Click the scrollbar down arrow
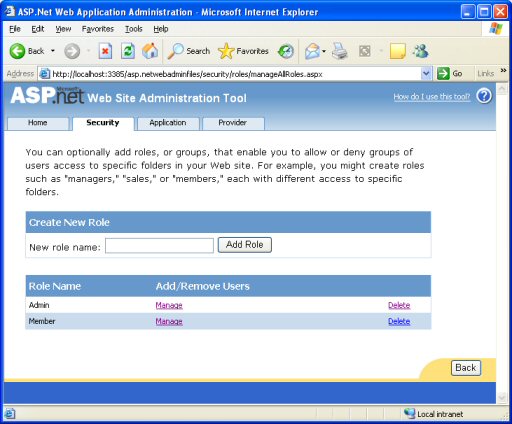This screenshot has height=424, width=512. [x=501, y=397]
